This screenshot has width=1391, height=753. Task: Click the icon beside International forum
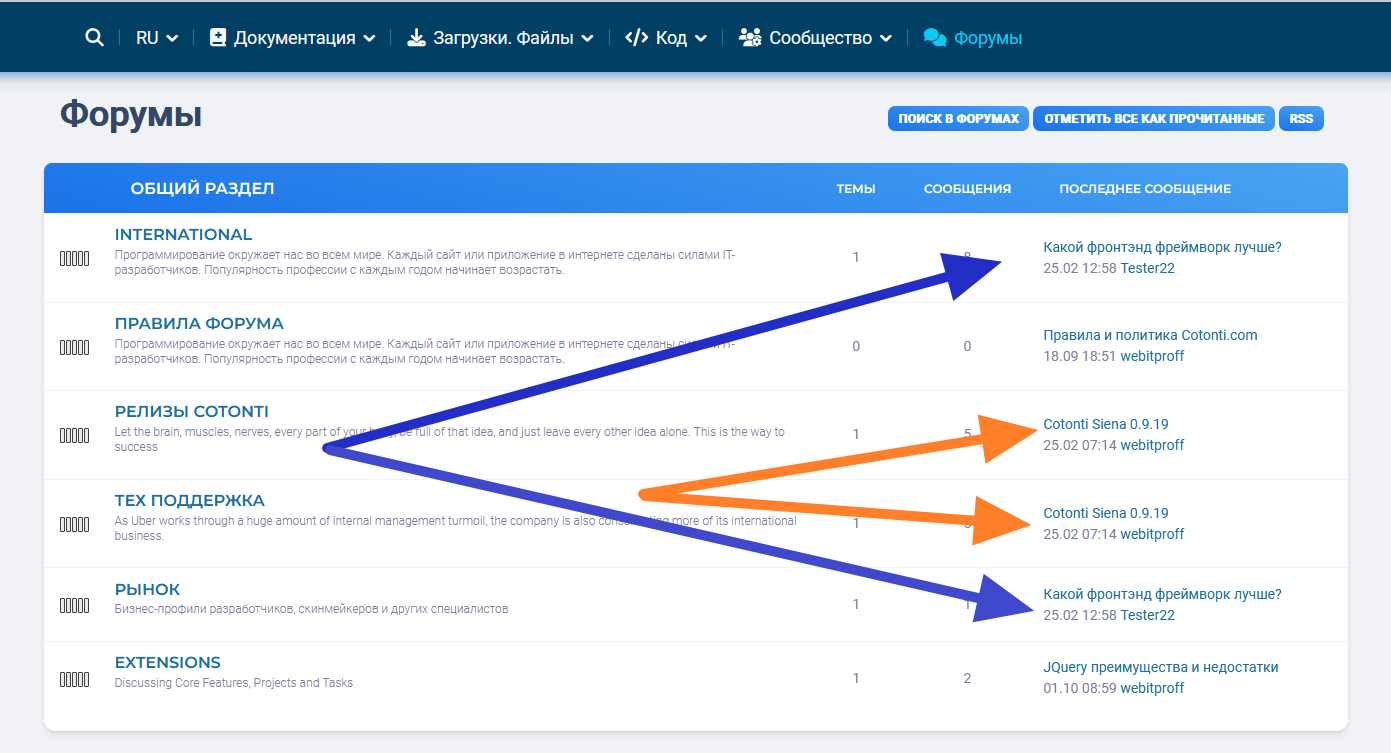(75, 259)
